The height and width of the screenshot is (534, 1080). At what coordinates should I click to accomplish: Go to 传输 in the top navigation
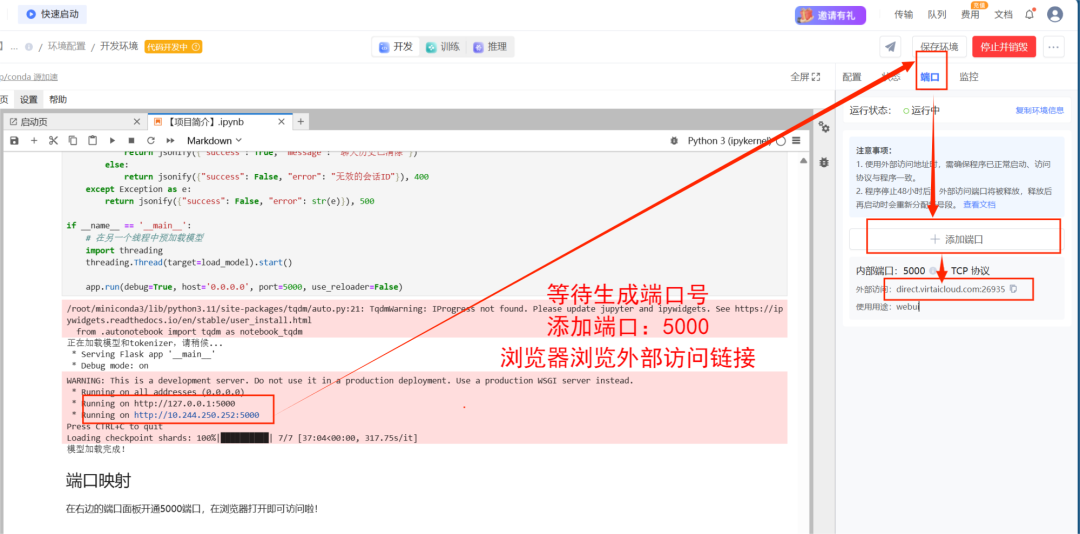tap(904, 14)
